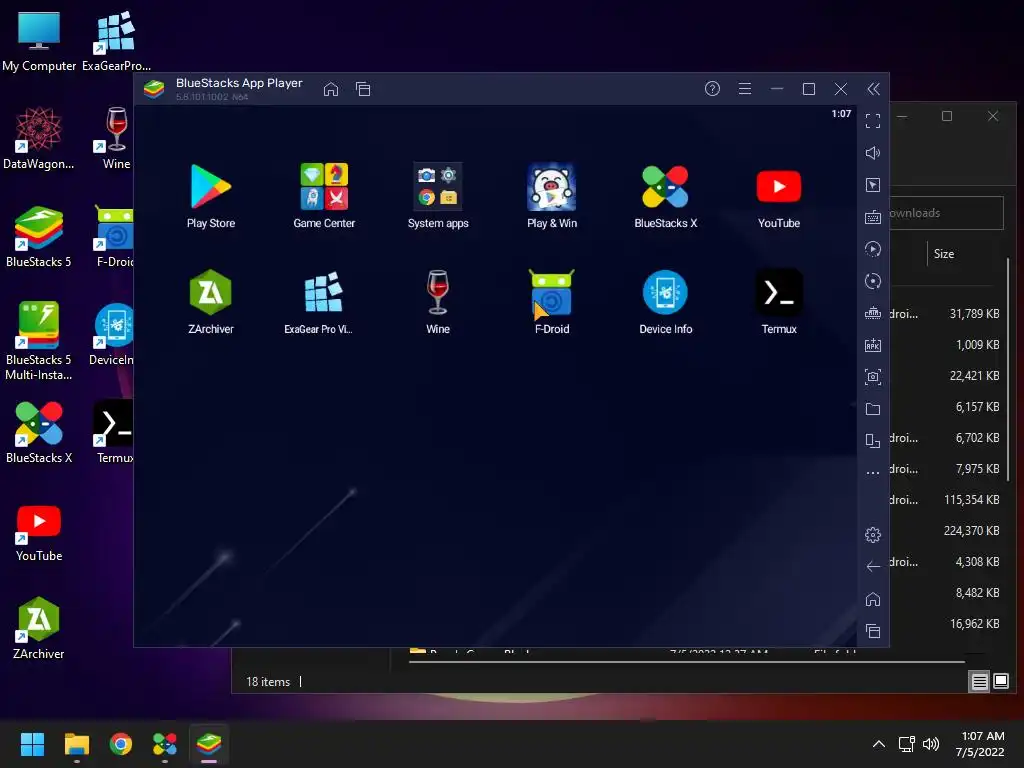
Task: Click the Android back arrow in sidebar
Action: click(873, 566)
